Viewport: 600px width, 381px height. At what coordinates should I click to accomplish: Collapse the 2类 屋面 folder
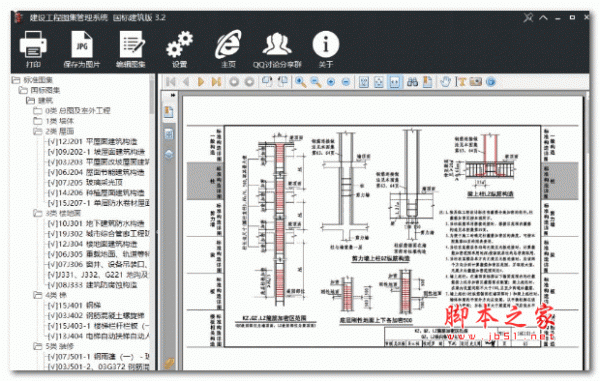38,132
